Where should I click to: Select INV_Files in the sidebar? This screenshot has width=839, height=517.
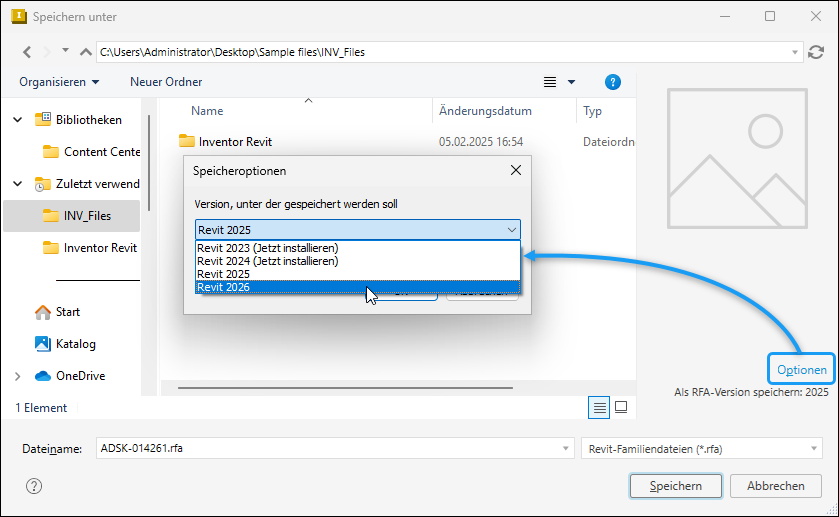click(72, 216)
